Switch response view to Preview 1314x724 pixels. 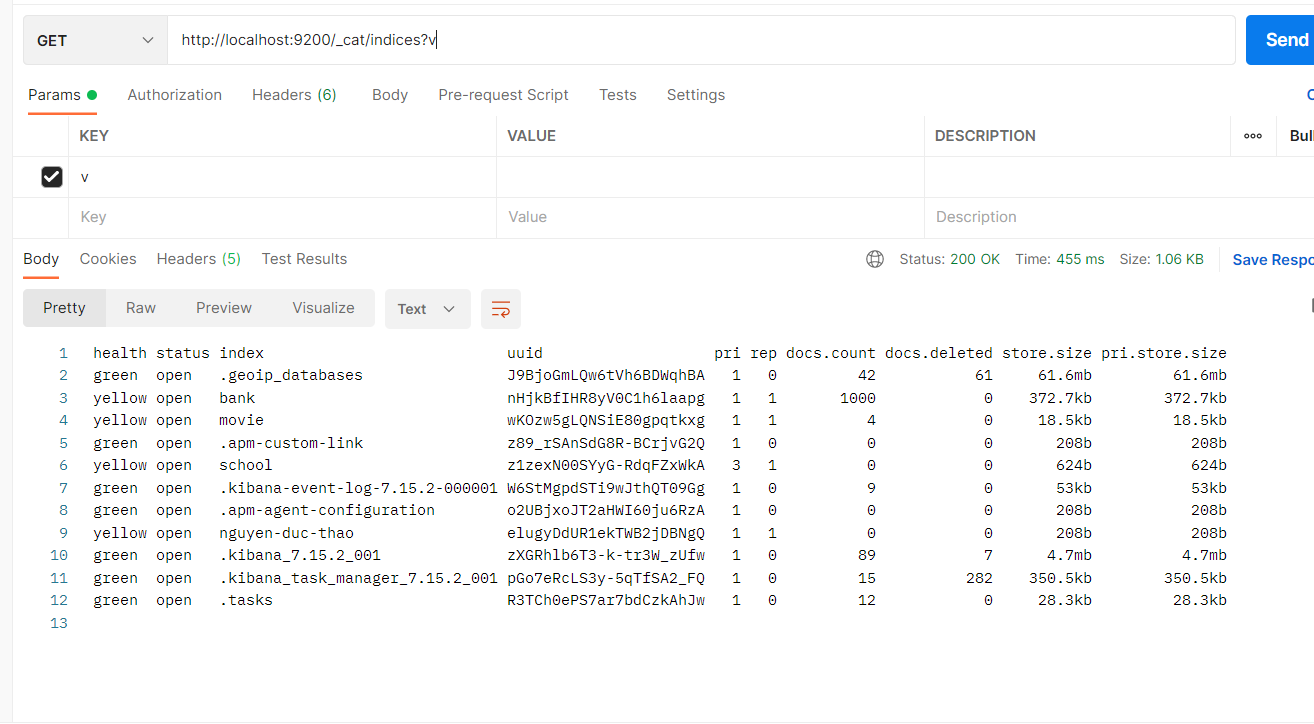pyautogui.click(x=224, y=308)
